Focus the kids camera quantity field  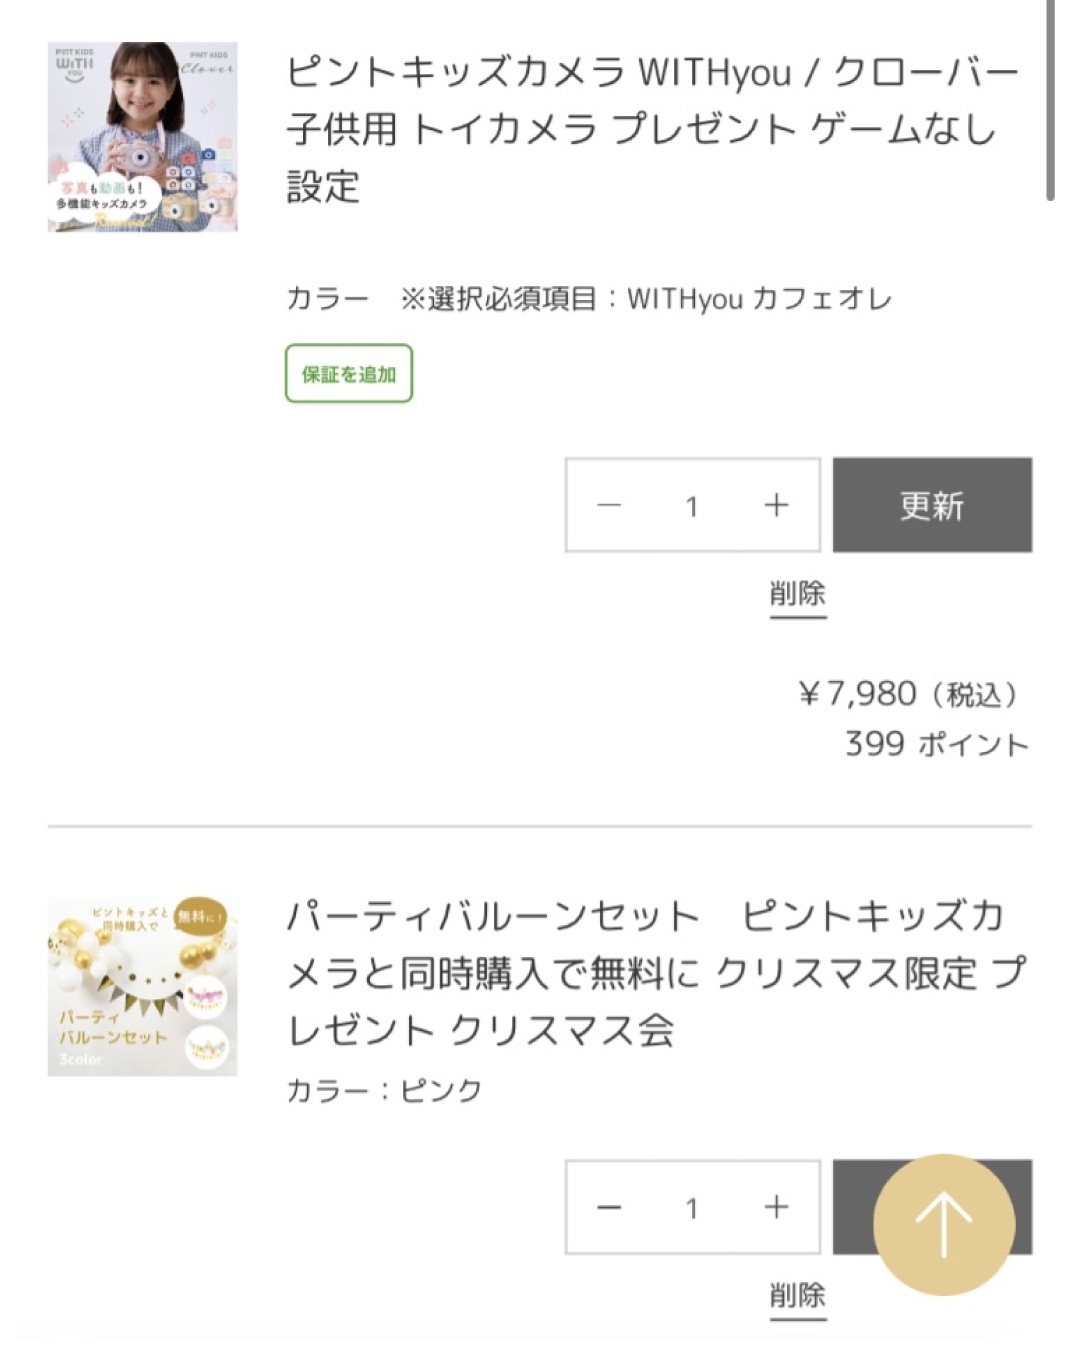[x=691, y=506]
